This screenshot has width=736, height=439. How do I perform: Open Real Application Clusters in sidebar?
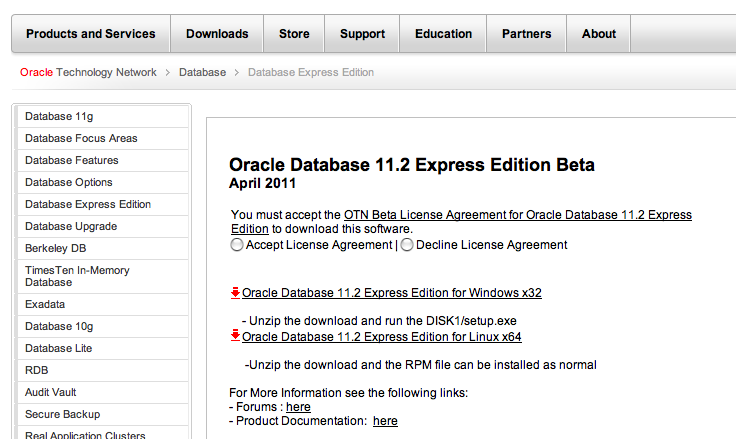[103, 434]
